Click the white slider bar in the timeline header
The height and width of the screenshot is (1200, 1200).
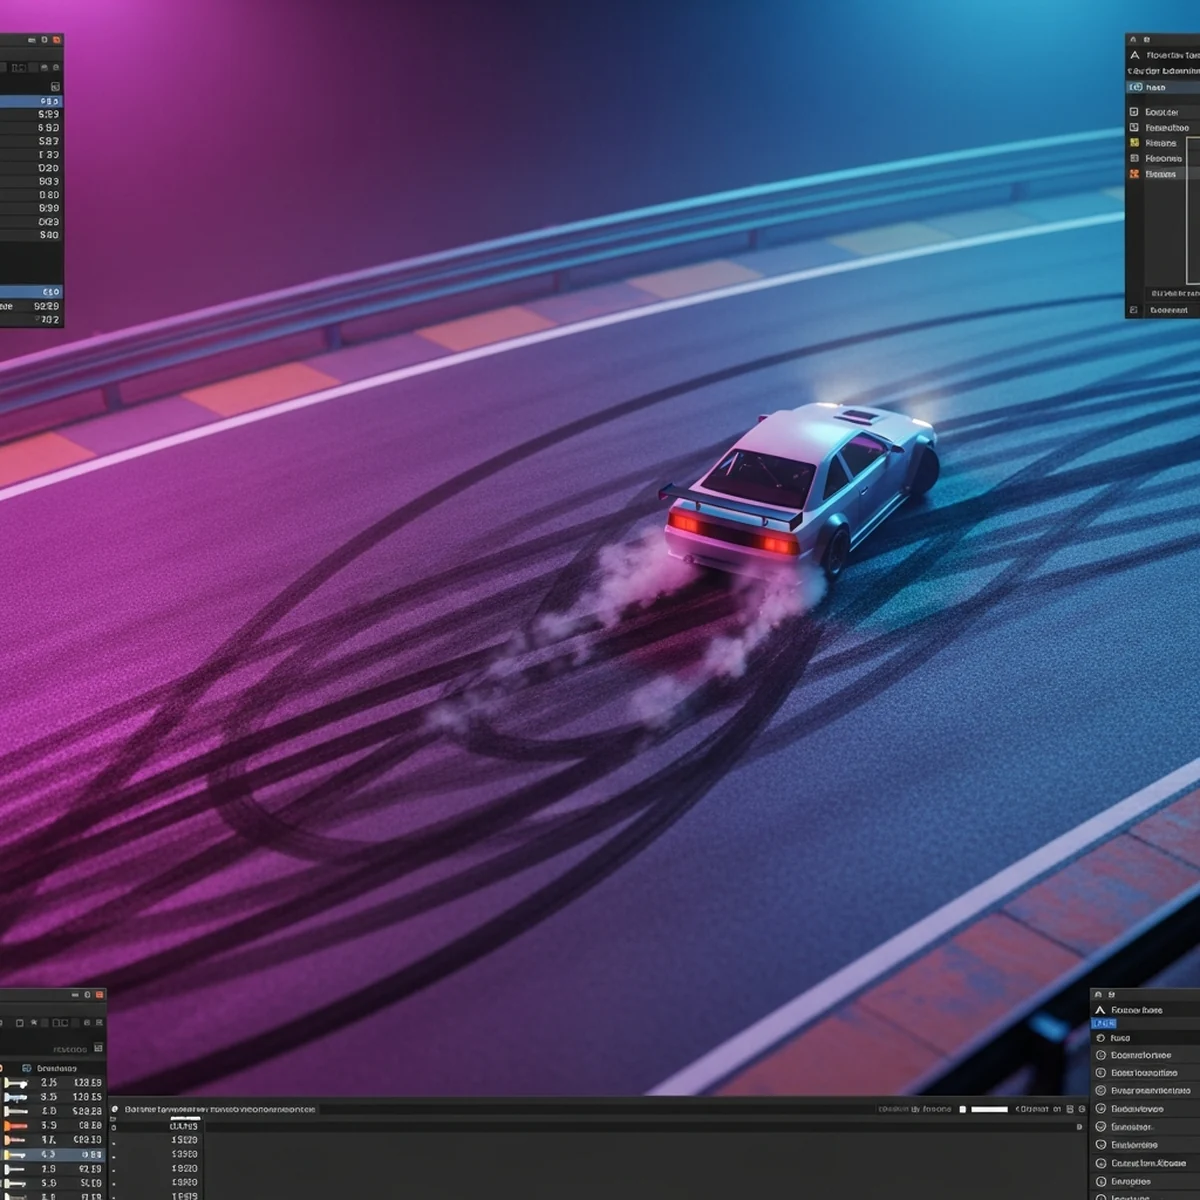990,1109
